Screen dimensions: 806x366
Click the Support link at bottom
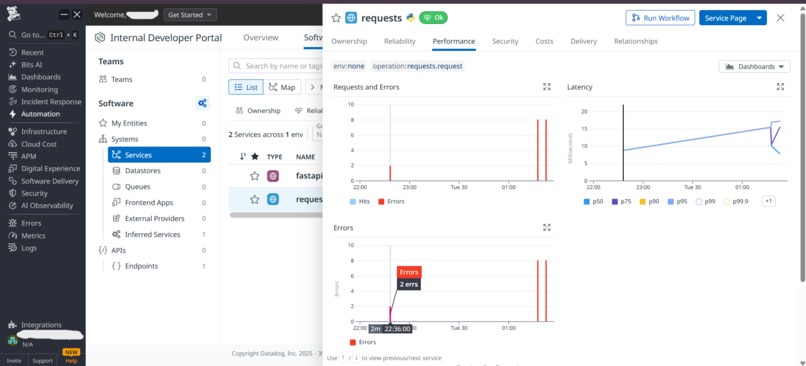pos(43,361)
